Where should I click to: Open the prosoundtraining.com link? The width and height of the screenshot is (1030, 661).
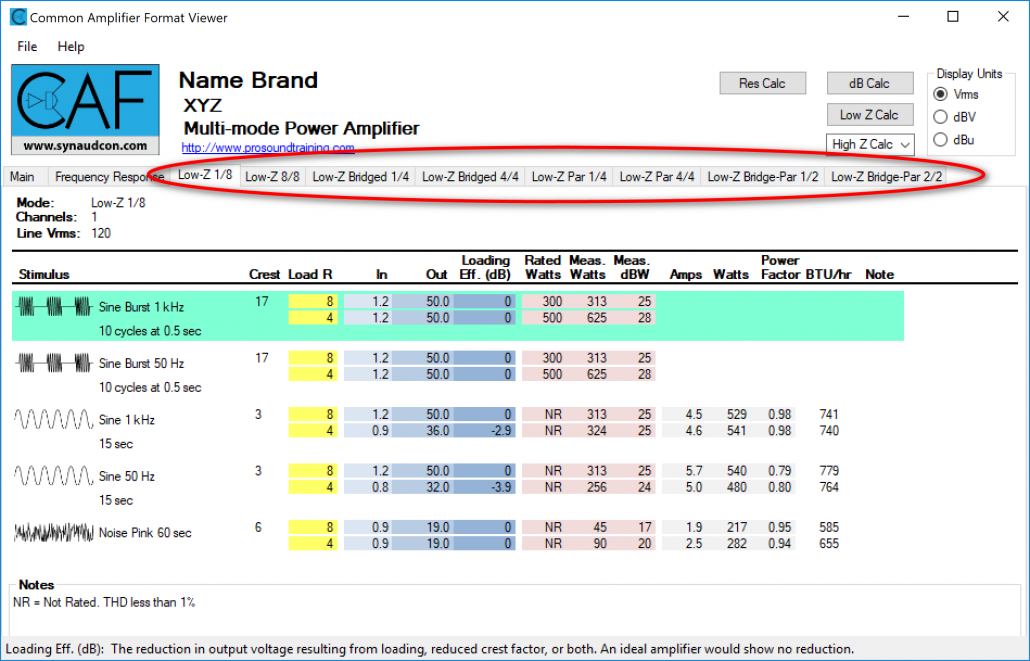coord(268,148)
